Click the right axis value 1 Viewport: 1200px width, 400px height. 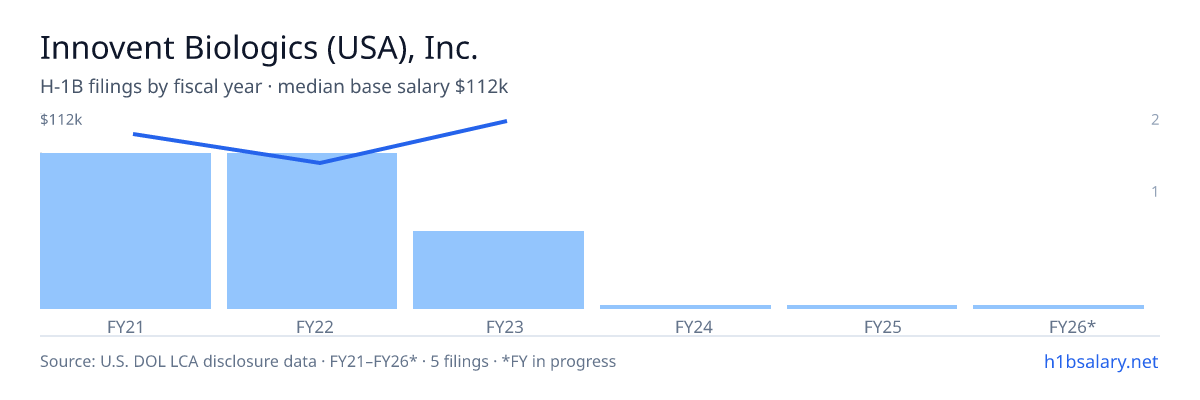pos(1155,191)
